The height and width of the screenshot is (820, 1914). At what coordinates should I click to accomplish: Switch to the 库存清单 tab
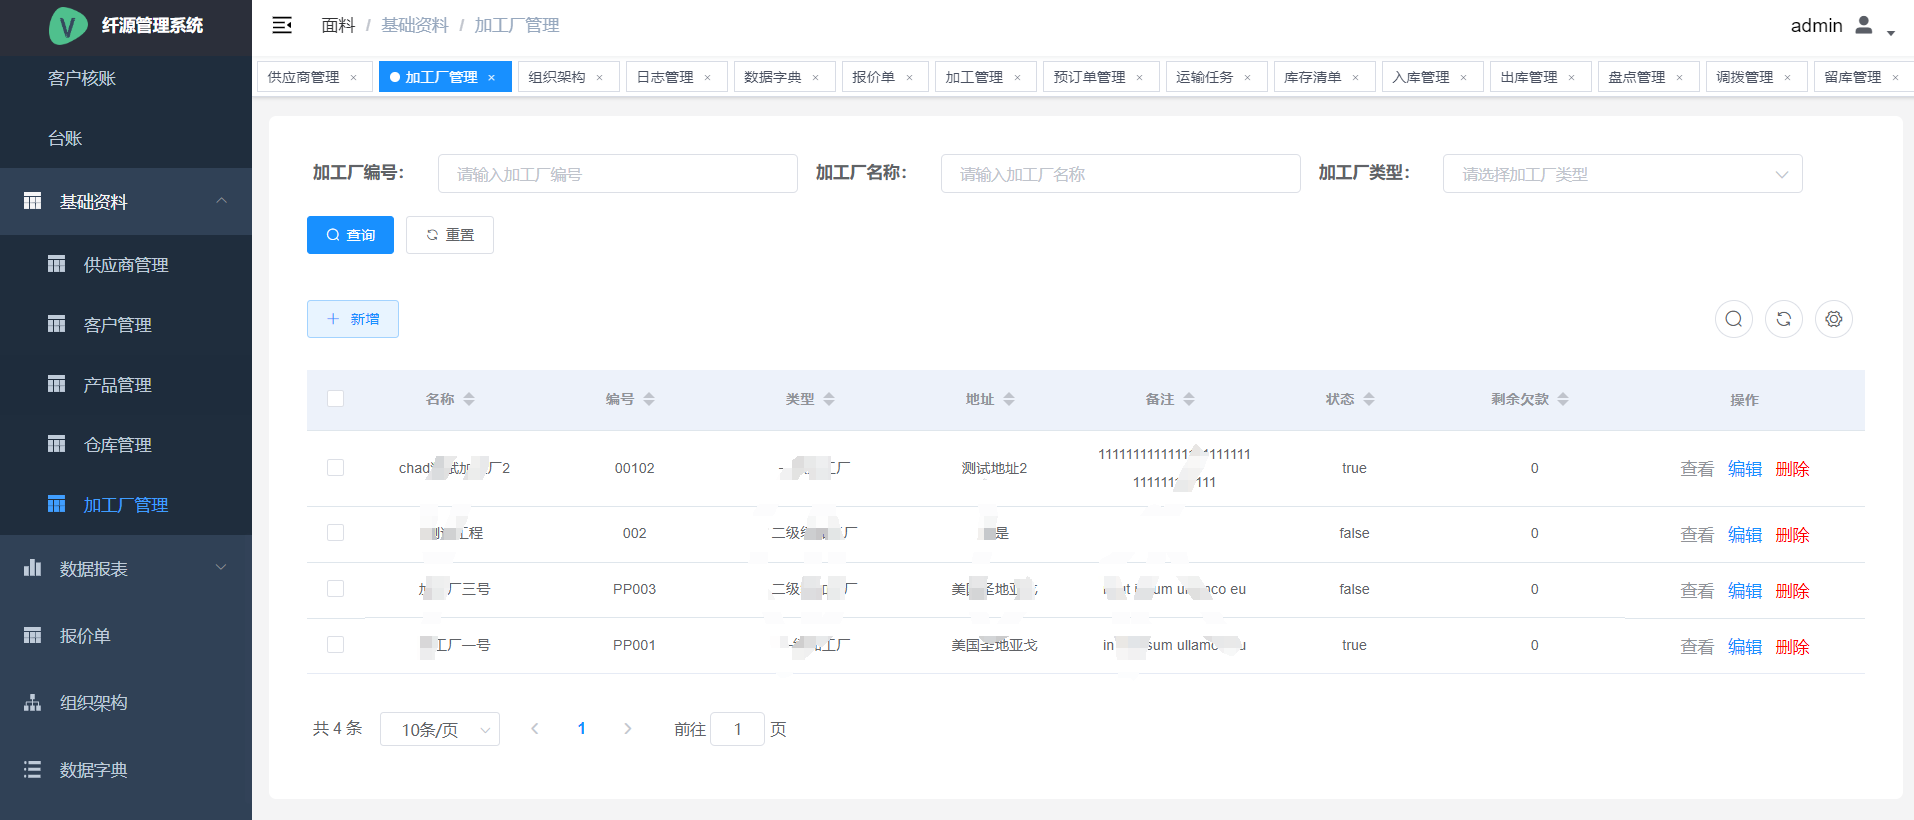tap(1312, 77)
